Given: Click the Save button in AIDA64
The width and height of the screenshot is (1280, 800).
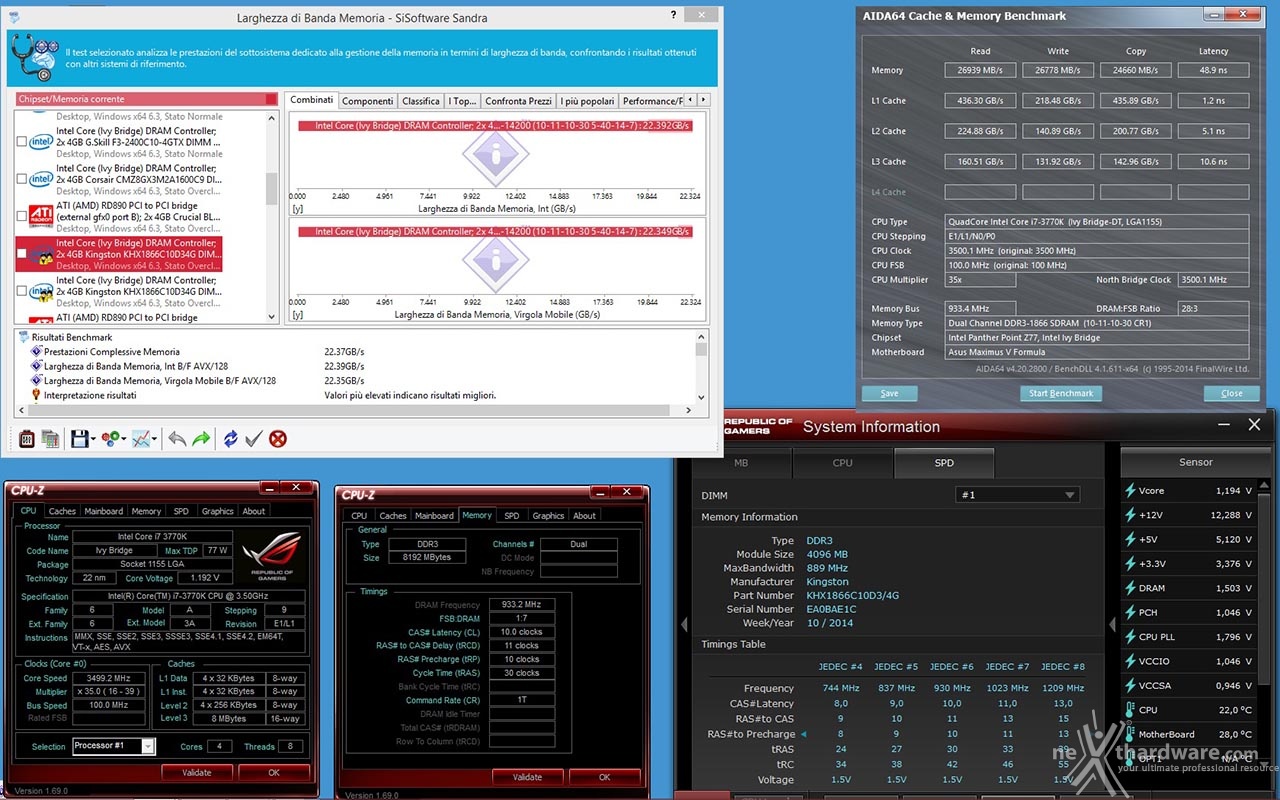Looking at the screenshot, I should pyautogui.click(x=889, y=393).
